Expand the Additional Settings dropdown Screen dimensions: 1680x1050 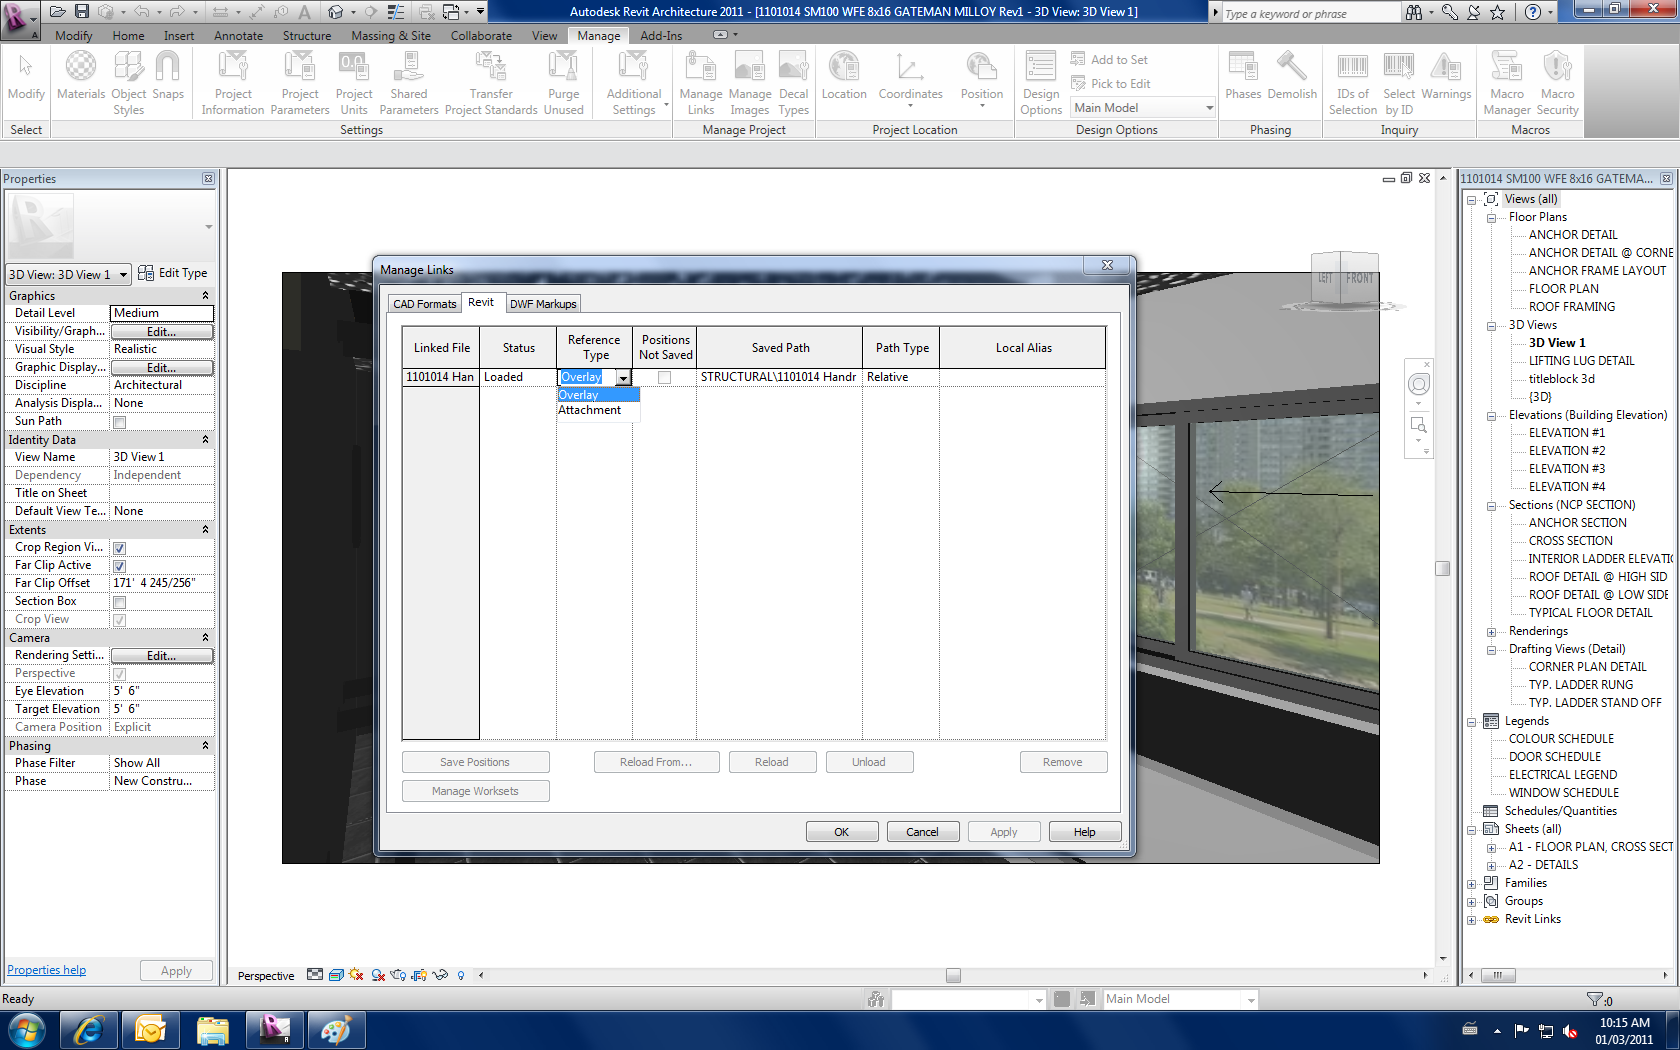click(635, 83)
